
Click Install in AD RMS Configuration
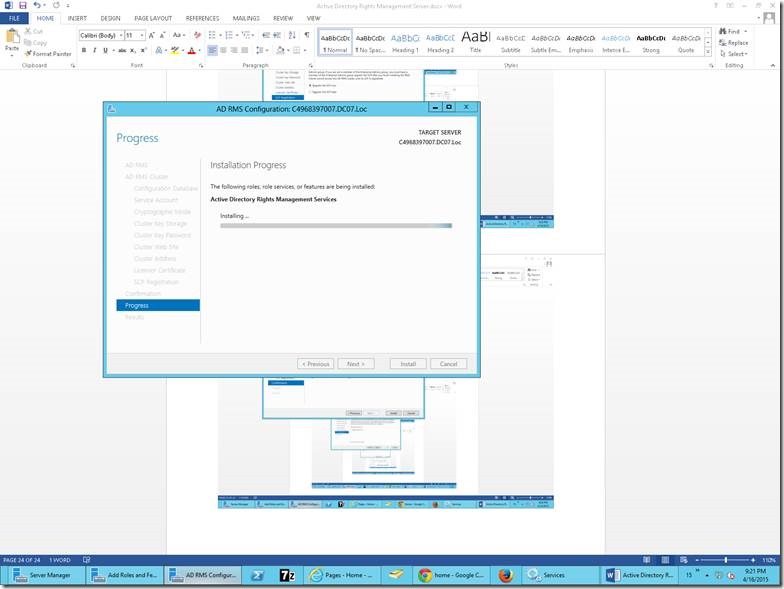coord(408,364)
